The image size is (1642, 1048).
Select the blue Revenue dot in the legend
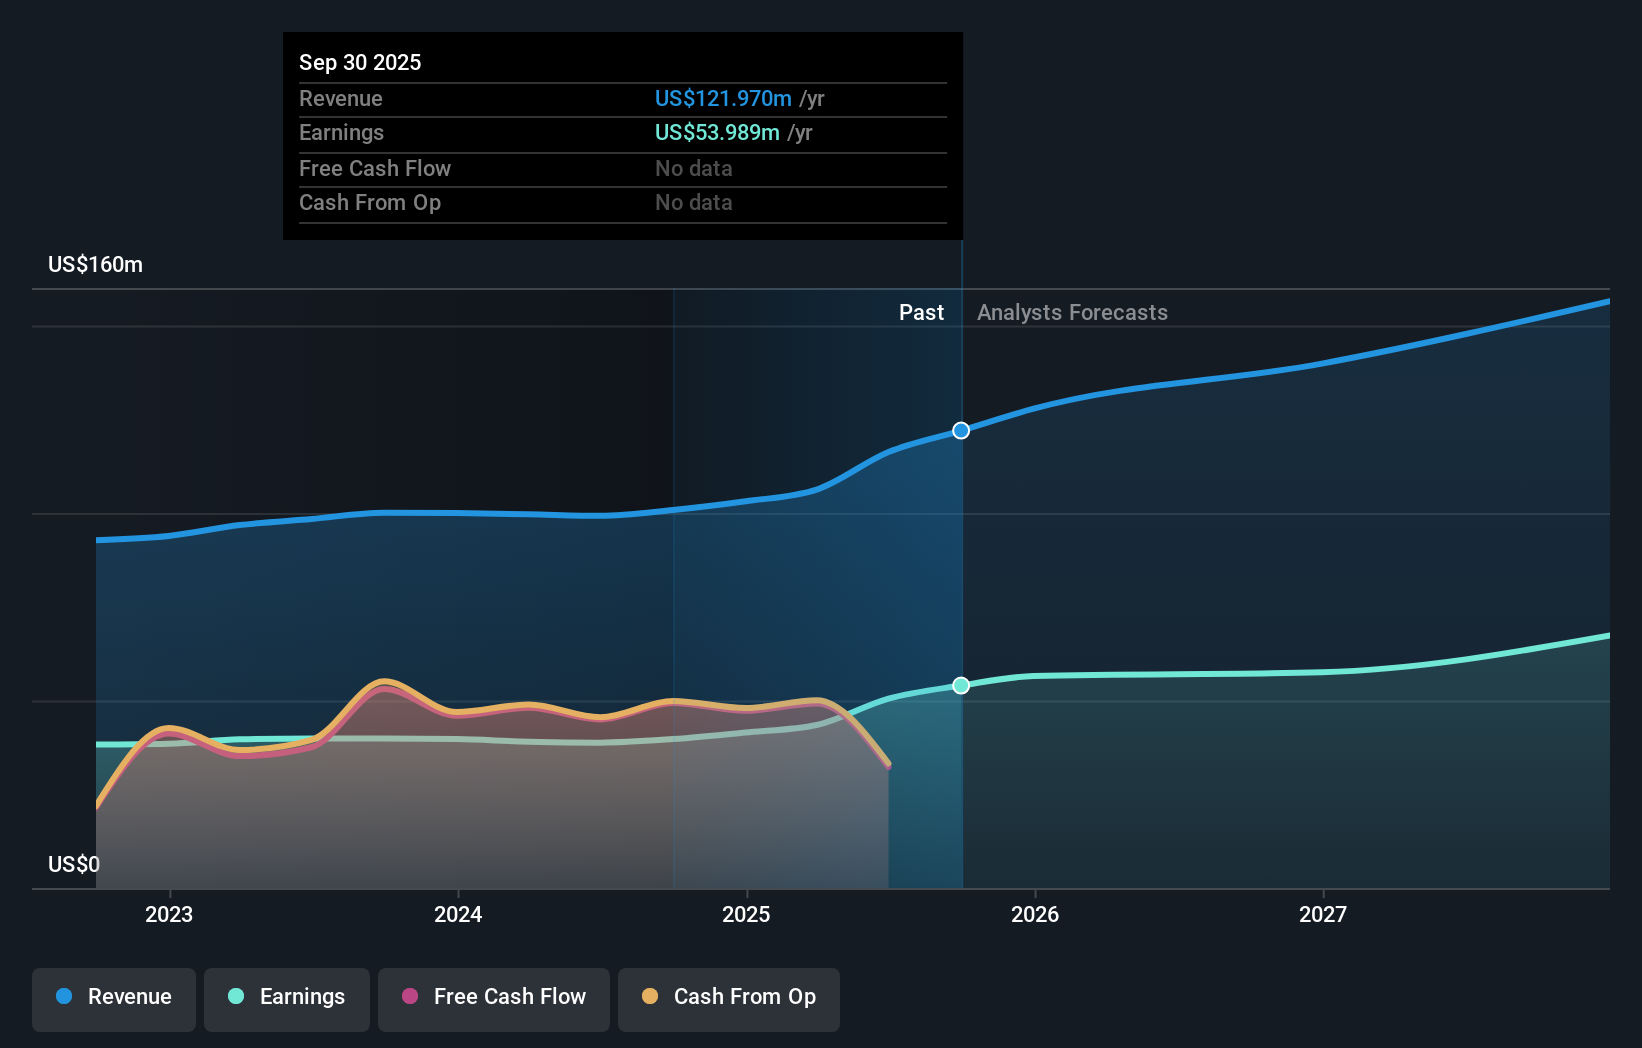point(64,998)
